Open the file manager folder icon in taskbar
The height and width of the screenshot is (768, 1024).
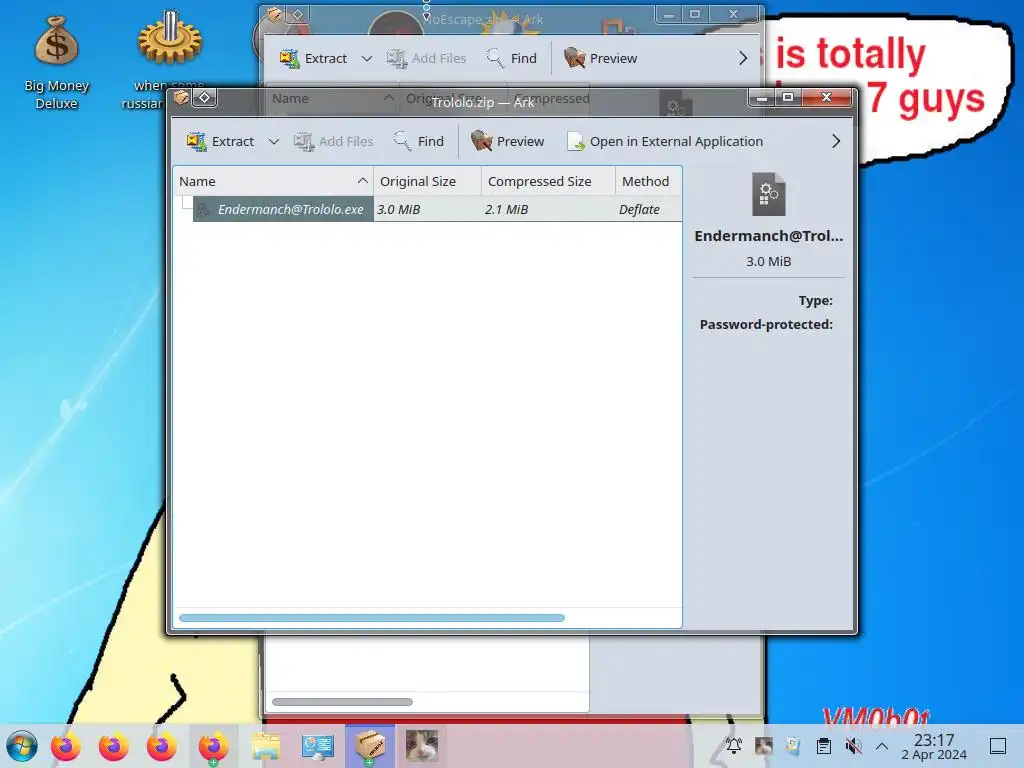click(266, 746)
